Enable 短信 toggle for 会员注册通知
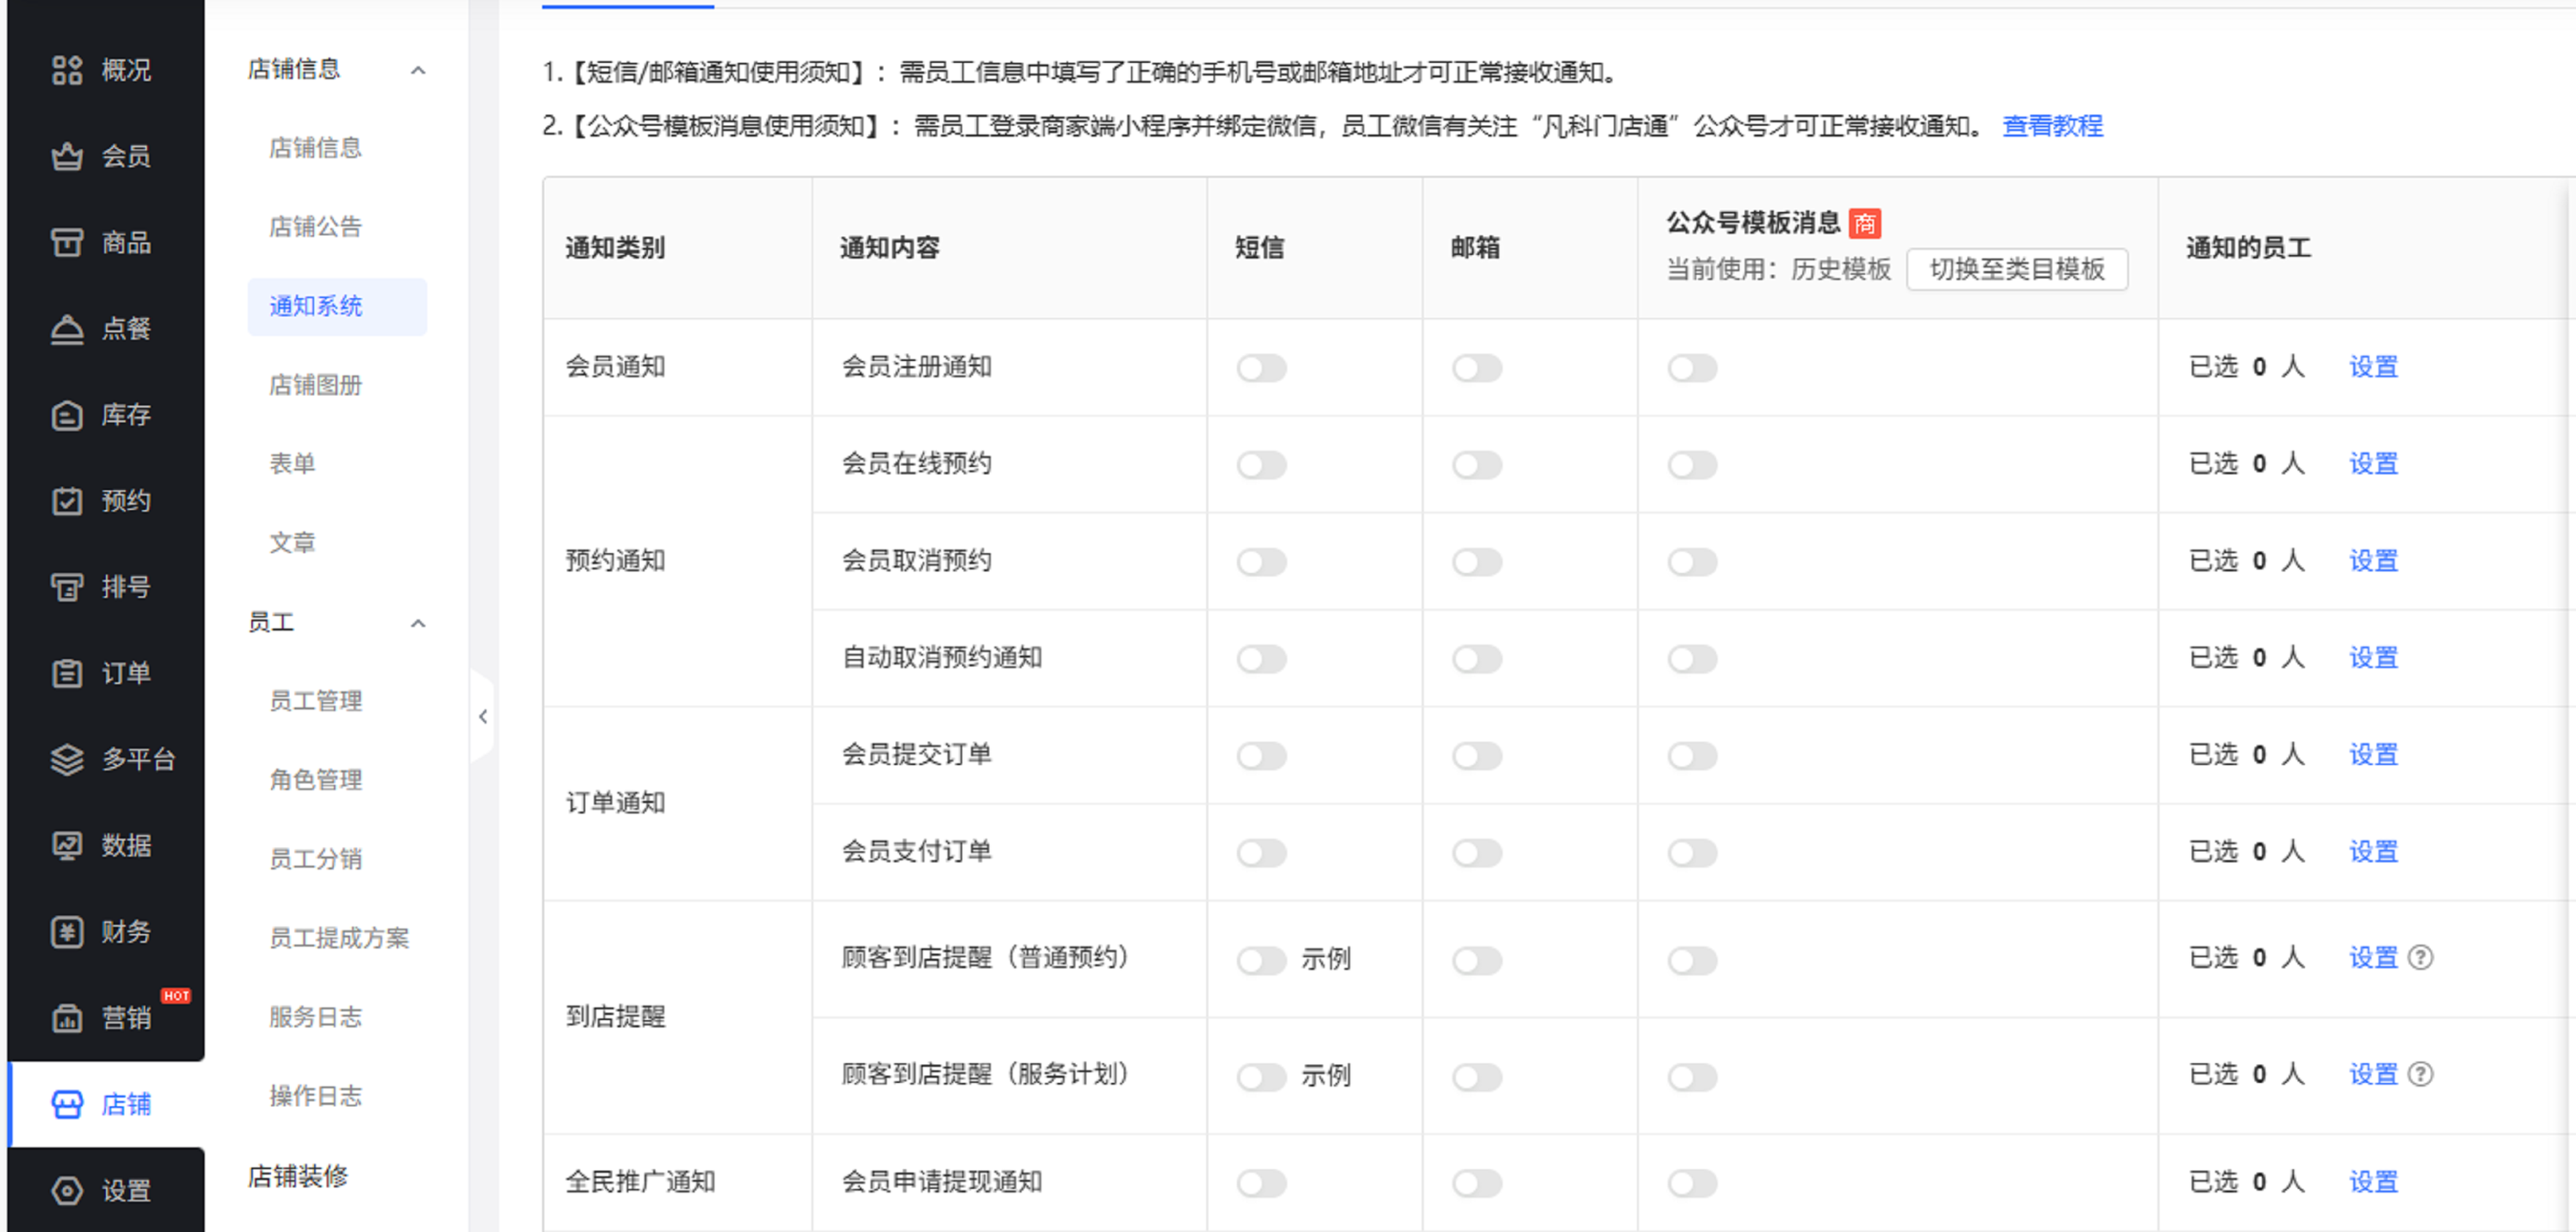The height and width of the screenshot is (1232, 2576). [x=1261, y=368]
